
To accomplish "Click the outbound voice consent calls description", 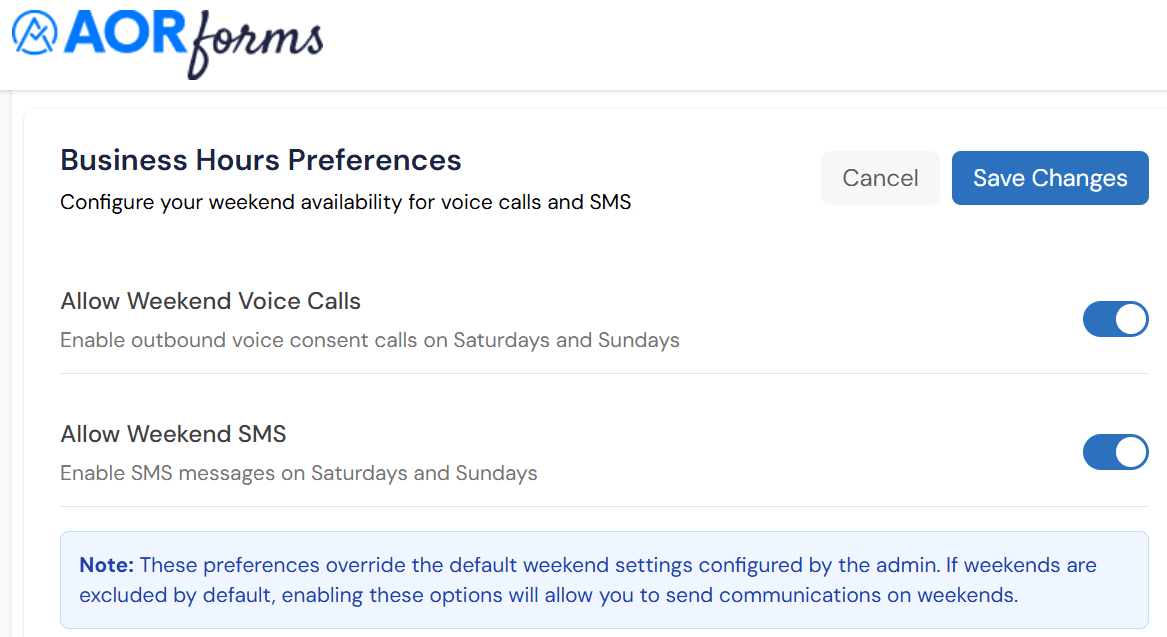I will point(370,340).
